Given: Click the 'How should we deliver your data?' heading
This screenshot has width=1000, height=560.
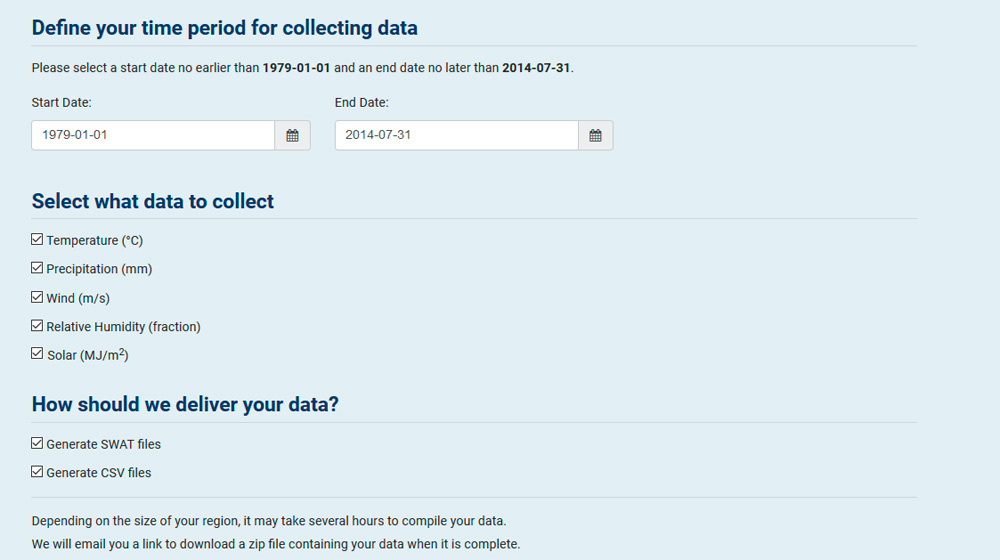Looking at the screenshot, I should 185,404.
